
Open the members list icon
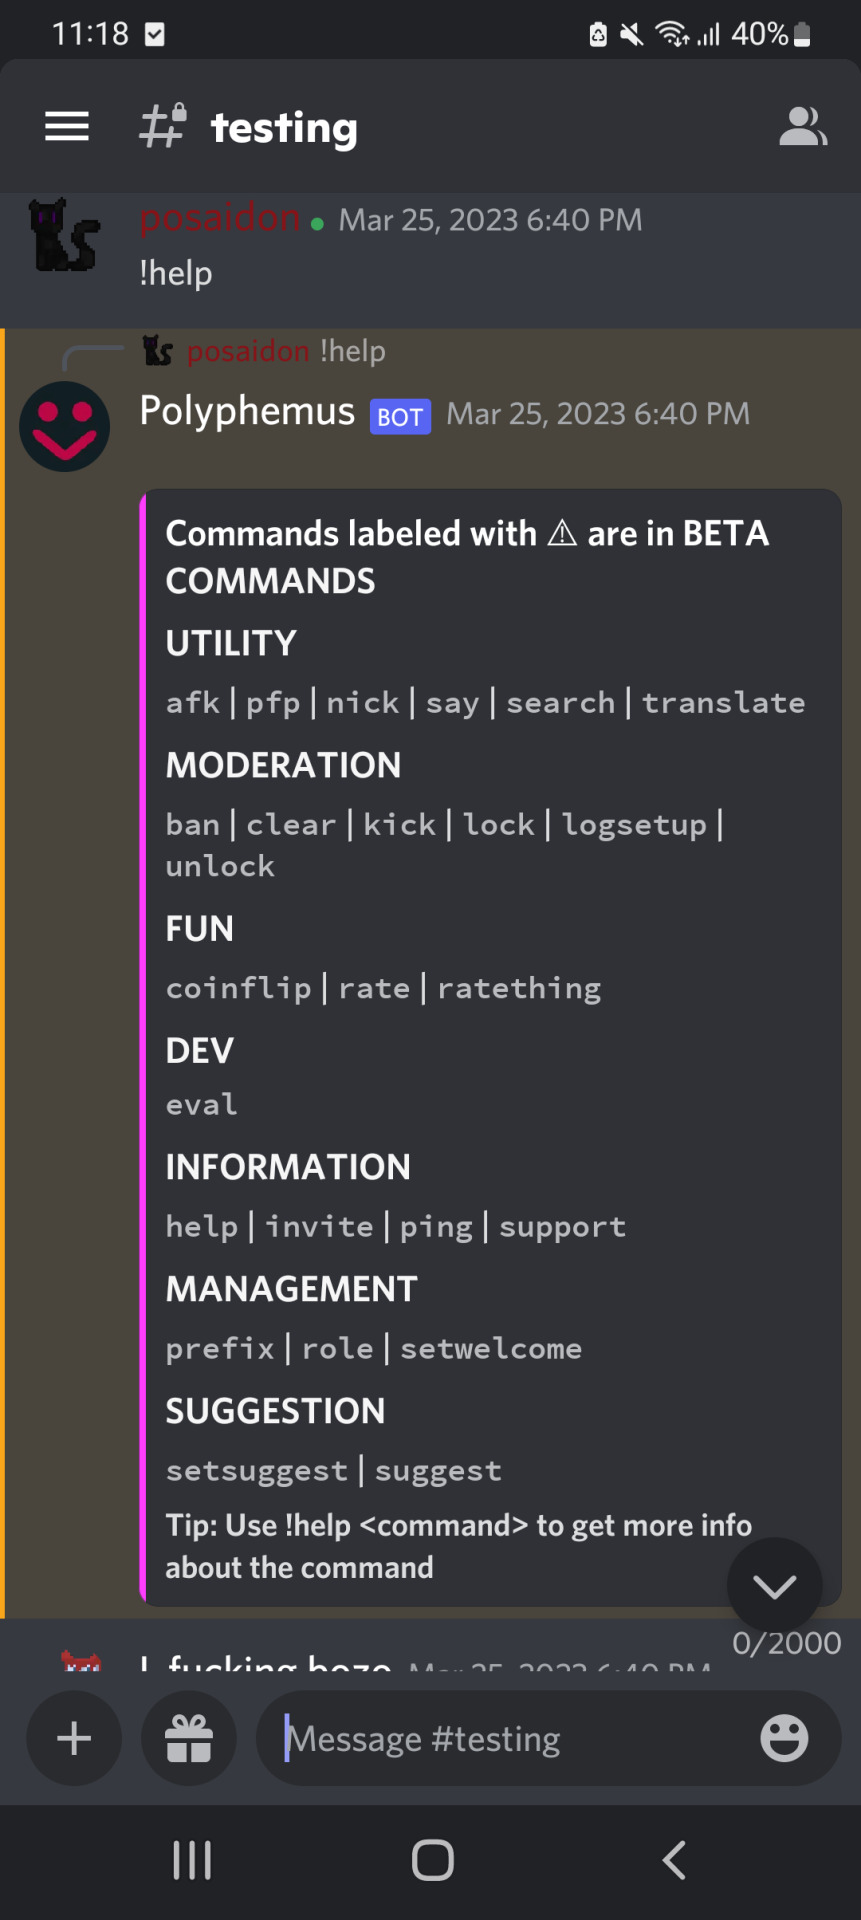click(802, 127)
